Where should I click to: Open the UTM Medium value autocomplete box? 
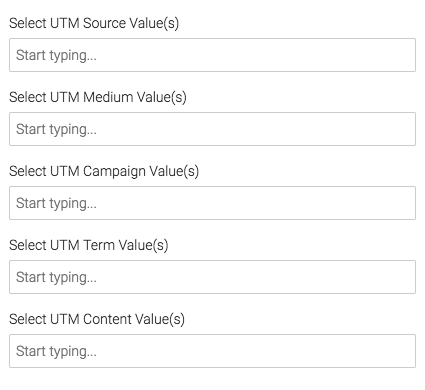(x=212, y=129)
